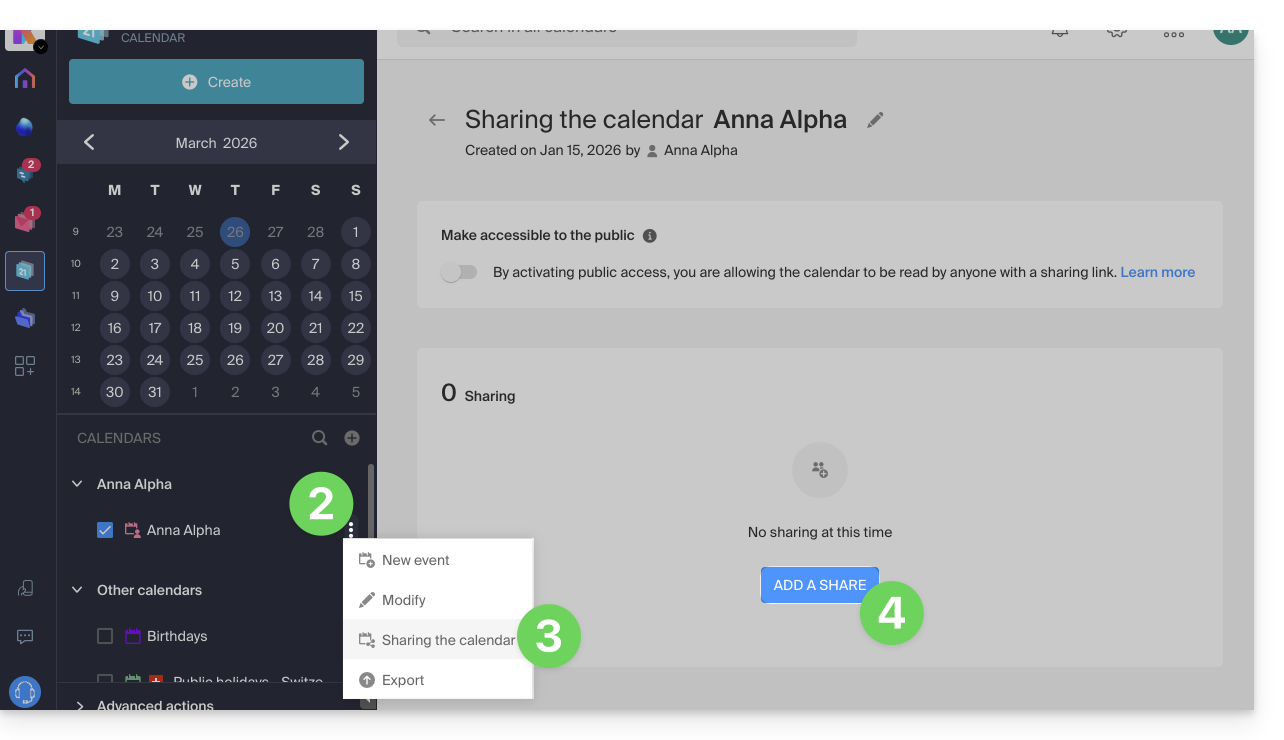The width and height of the screenshot is (1284, 740).
Task: Enable the Birthdays calendar checkbox
Action: [105, 636]
